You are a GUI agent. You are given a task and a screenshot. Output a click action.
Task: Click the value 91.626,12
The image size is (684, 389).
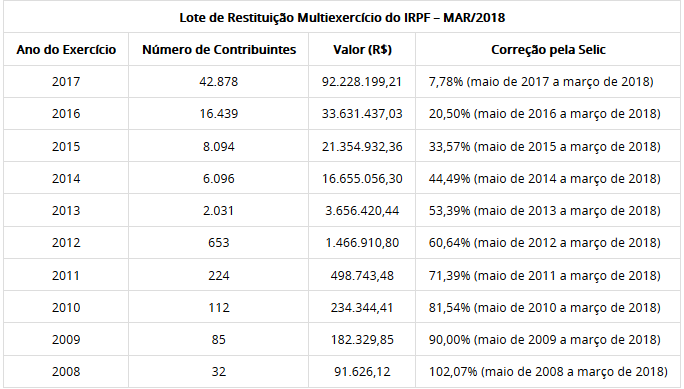tap(362, 372)
